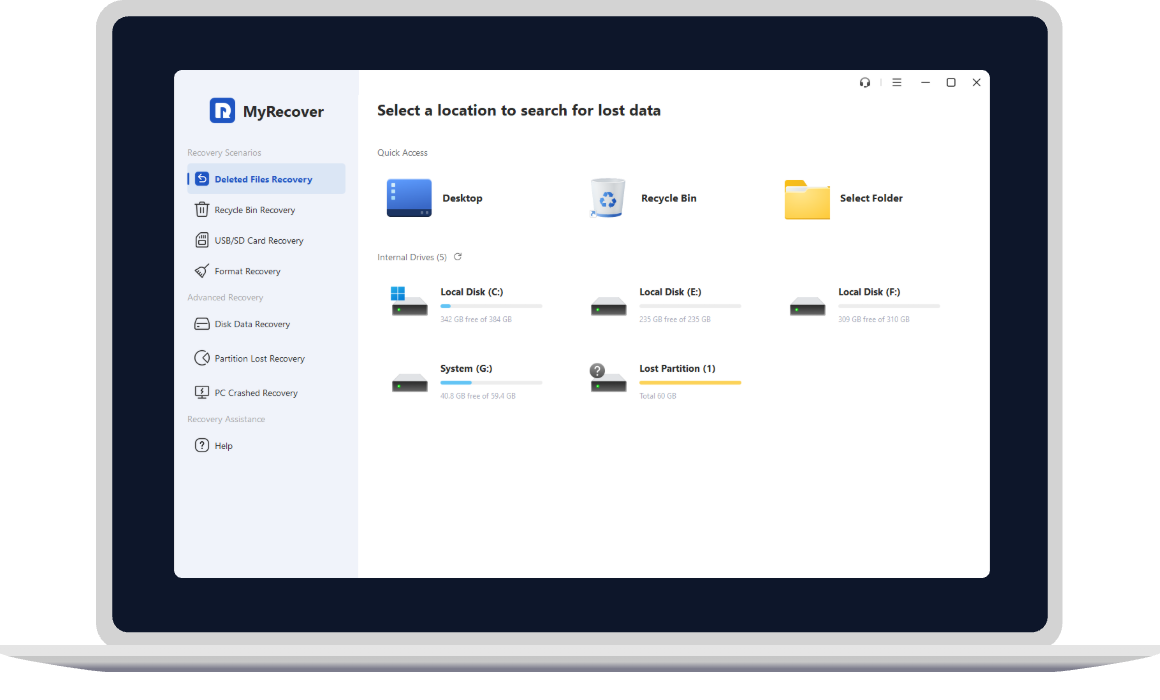Refresh the Internal Drives list
This screenshot has width=1160, height=700.
coord(458,257)
